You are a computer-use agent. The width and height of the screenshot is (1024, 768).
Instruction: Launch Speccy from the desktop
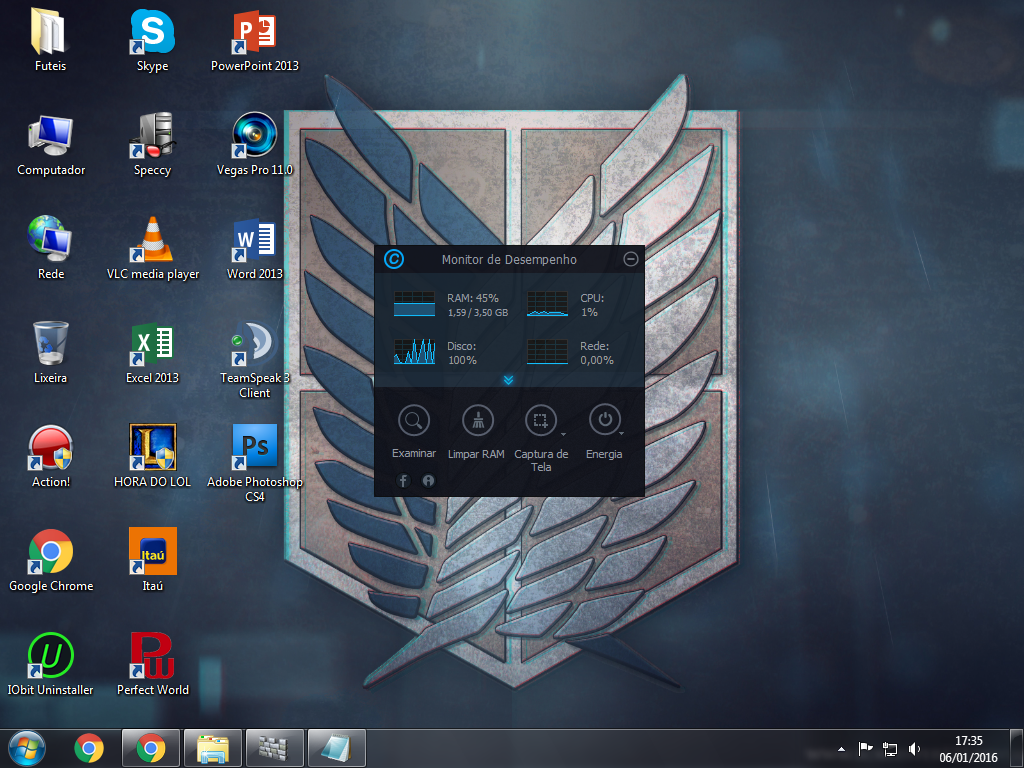point(152,144)
